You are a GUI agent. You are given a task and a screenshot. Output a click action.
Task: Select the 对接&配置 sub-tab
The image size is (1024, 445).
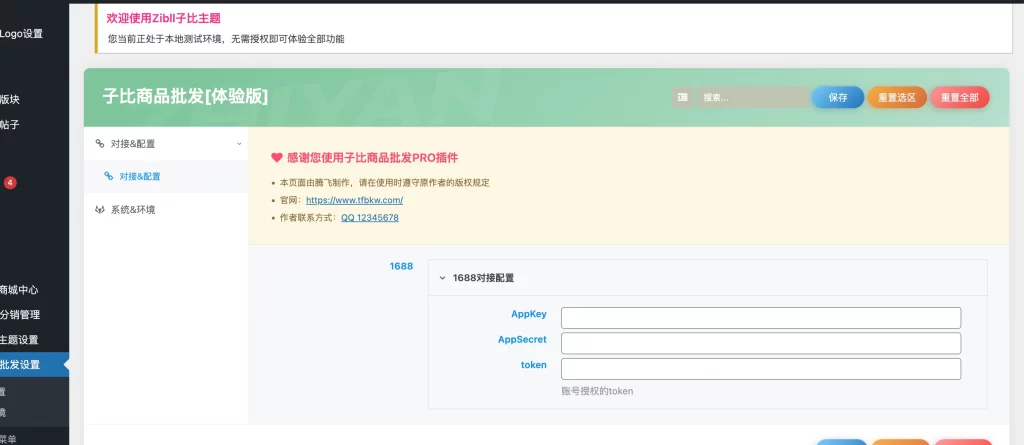(x=166, y=176)
